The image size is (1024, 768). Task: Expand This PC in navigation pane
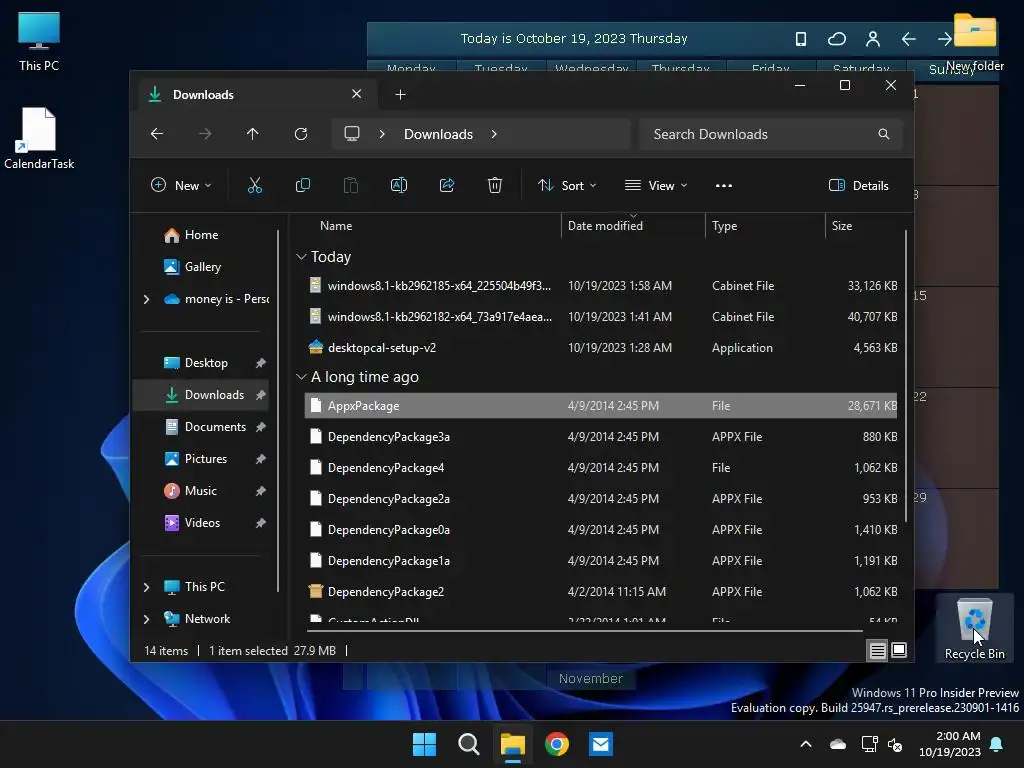click(x=146, y=587)
